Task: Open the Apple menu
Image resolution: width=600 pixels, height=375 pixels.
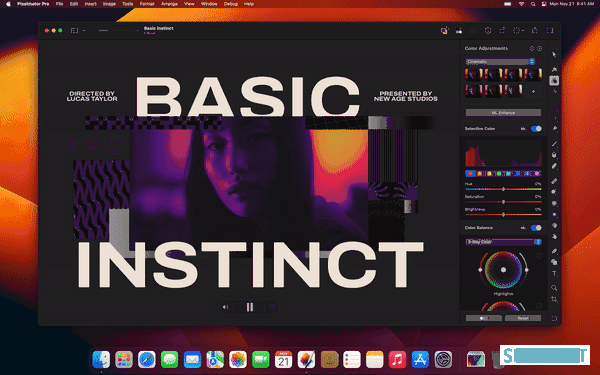Action: [x=8, y=4]
